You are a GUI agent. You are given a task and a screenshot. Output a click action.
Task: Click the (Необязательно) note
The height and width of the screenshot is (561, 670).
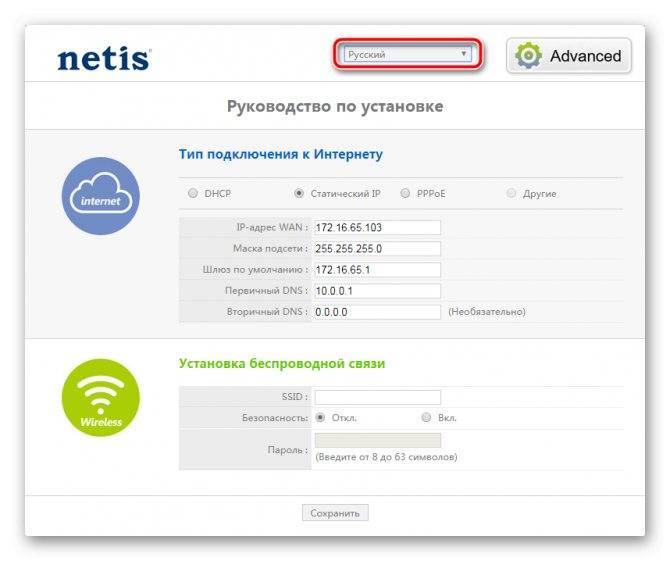(x=487, y=312)
